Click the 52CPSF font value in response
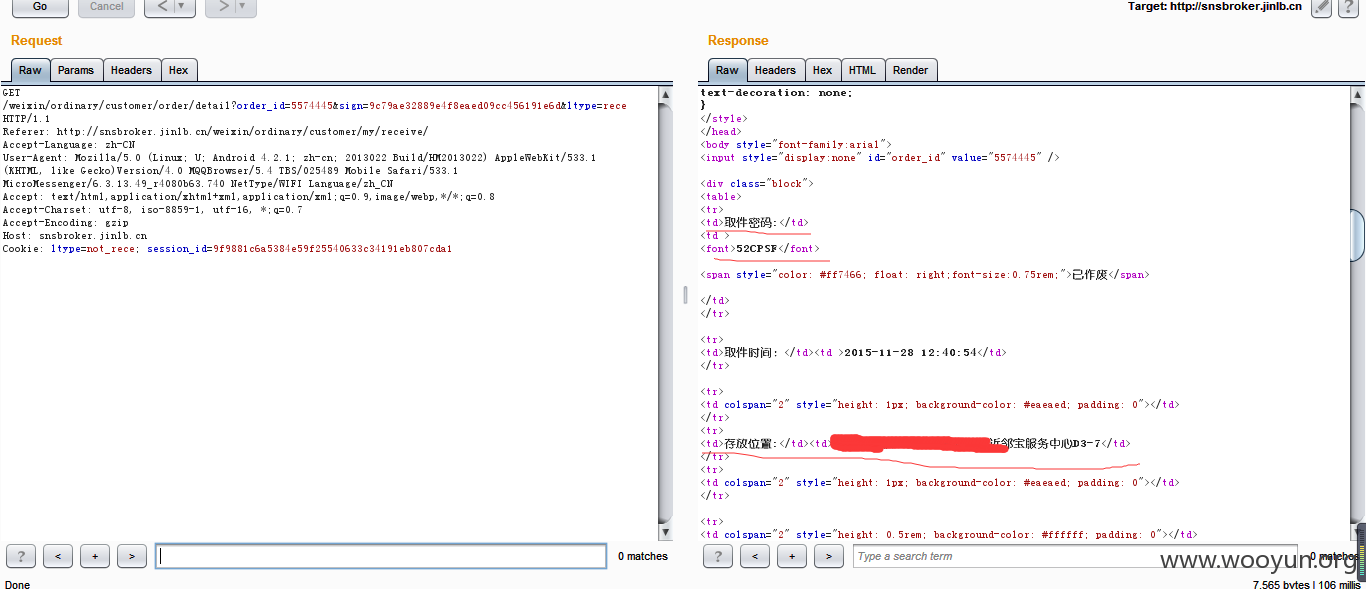Screen dimensions: 1366x589 pyautogui.click(x=757, y=248)
